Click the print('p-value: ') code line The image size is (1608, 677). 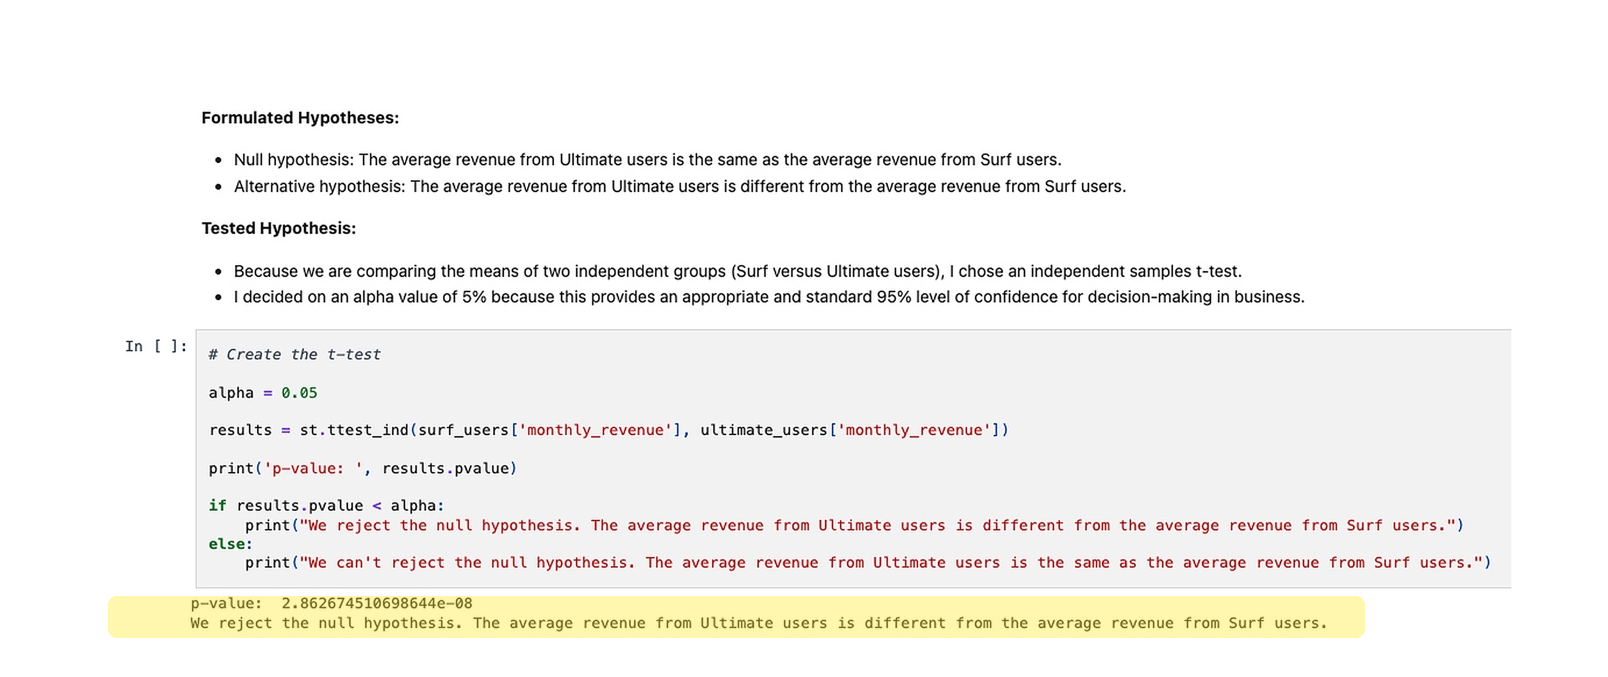363,468
